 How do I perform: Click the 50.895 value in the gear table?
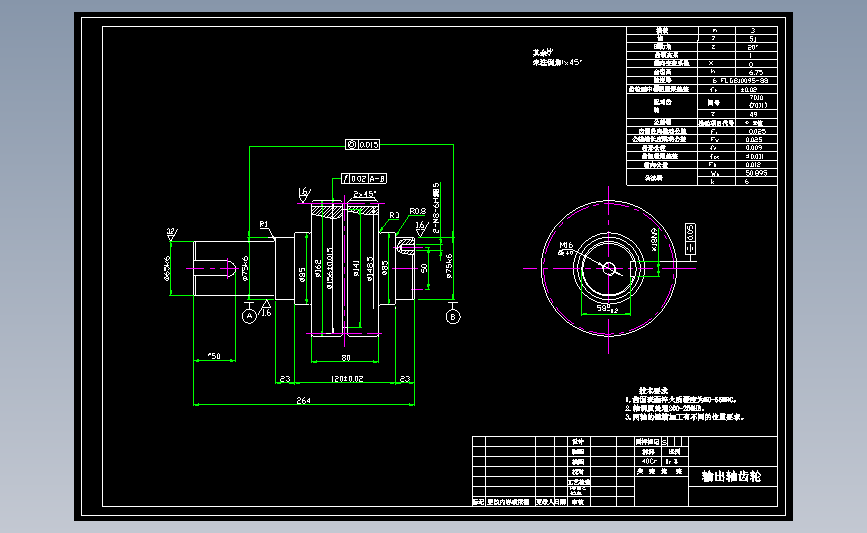point(756,173)
